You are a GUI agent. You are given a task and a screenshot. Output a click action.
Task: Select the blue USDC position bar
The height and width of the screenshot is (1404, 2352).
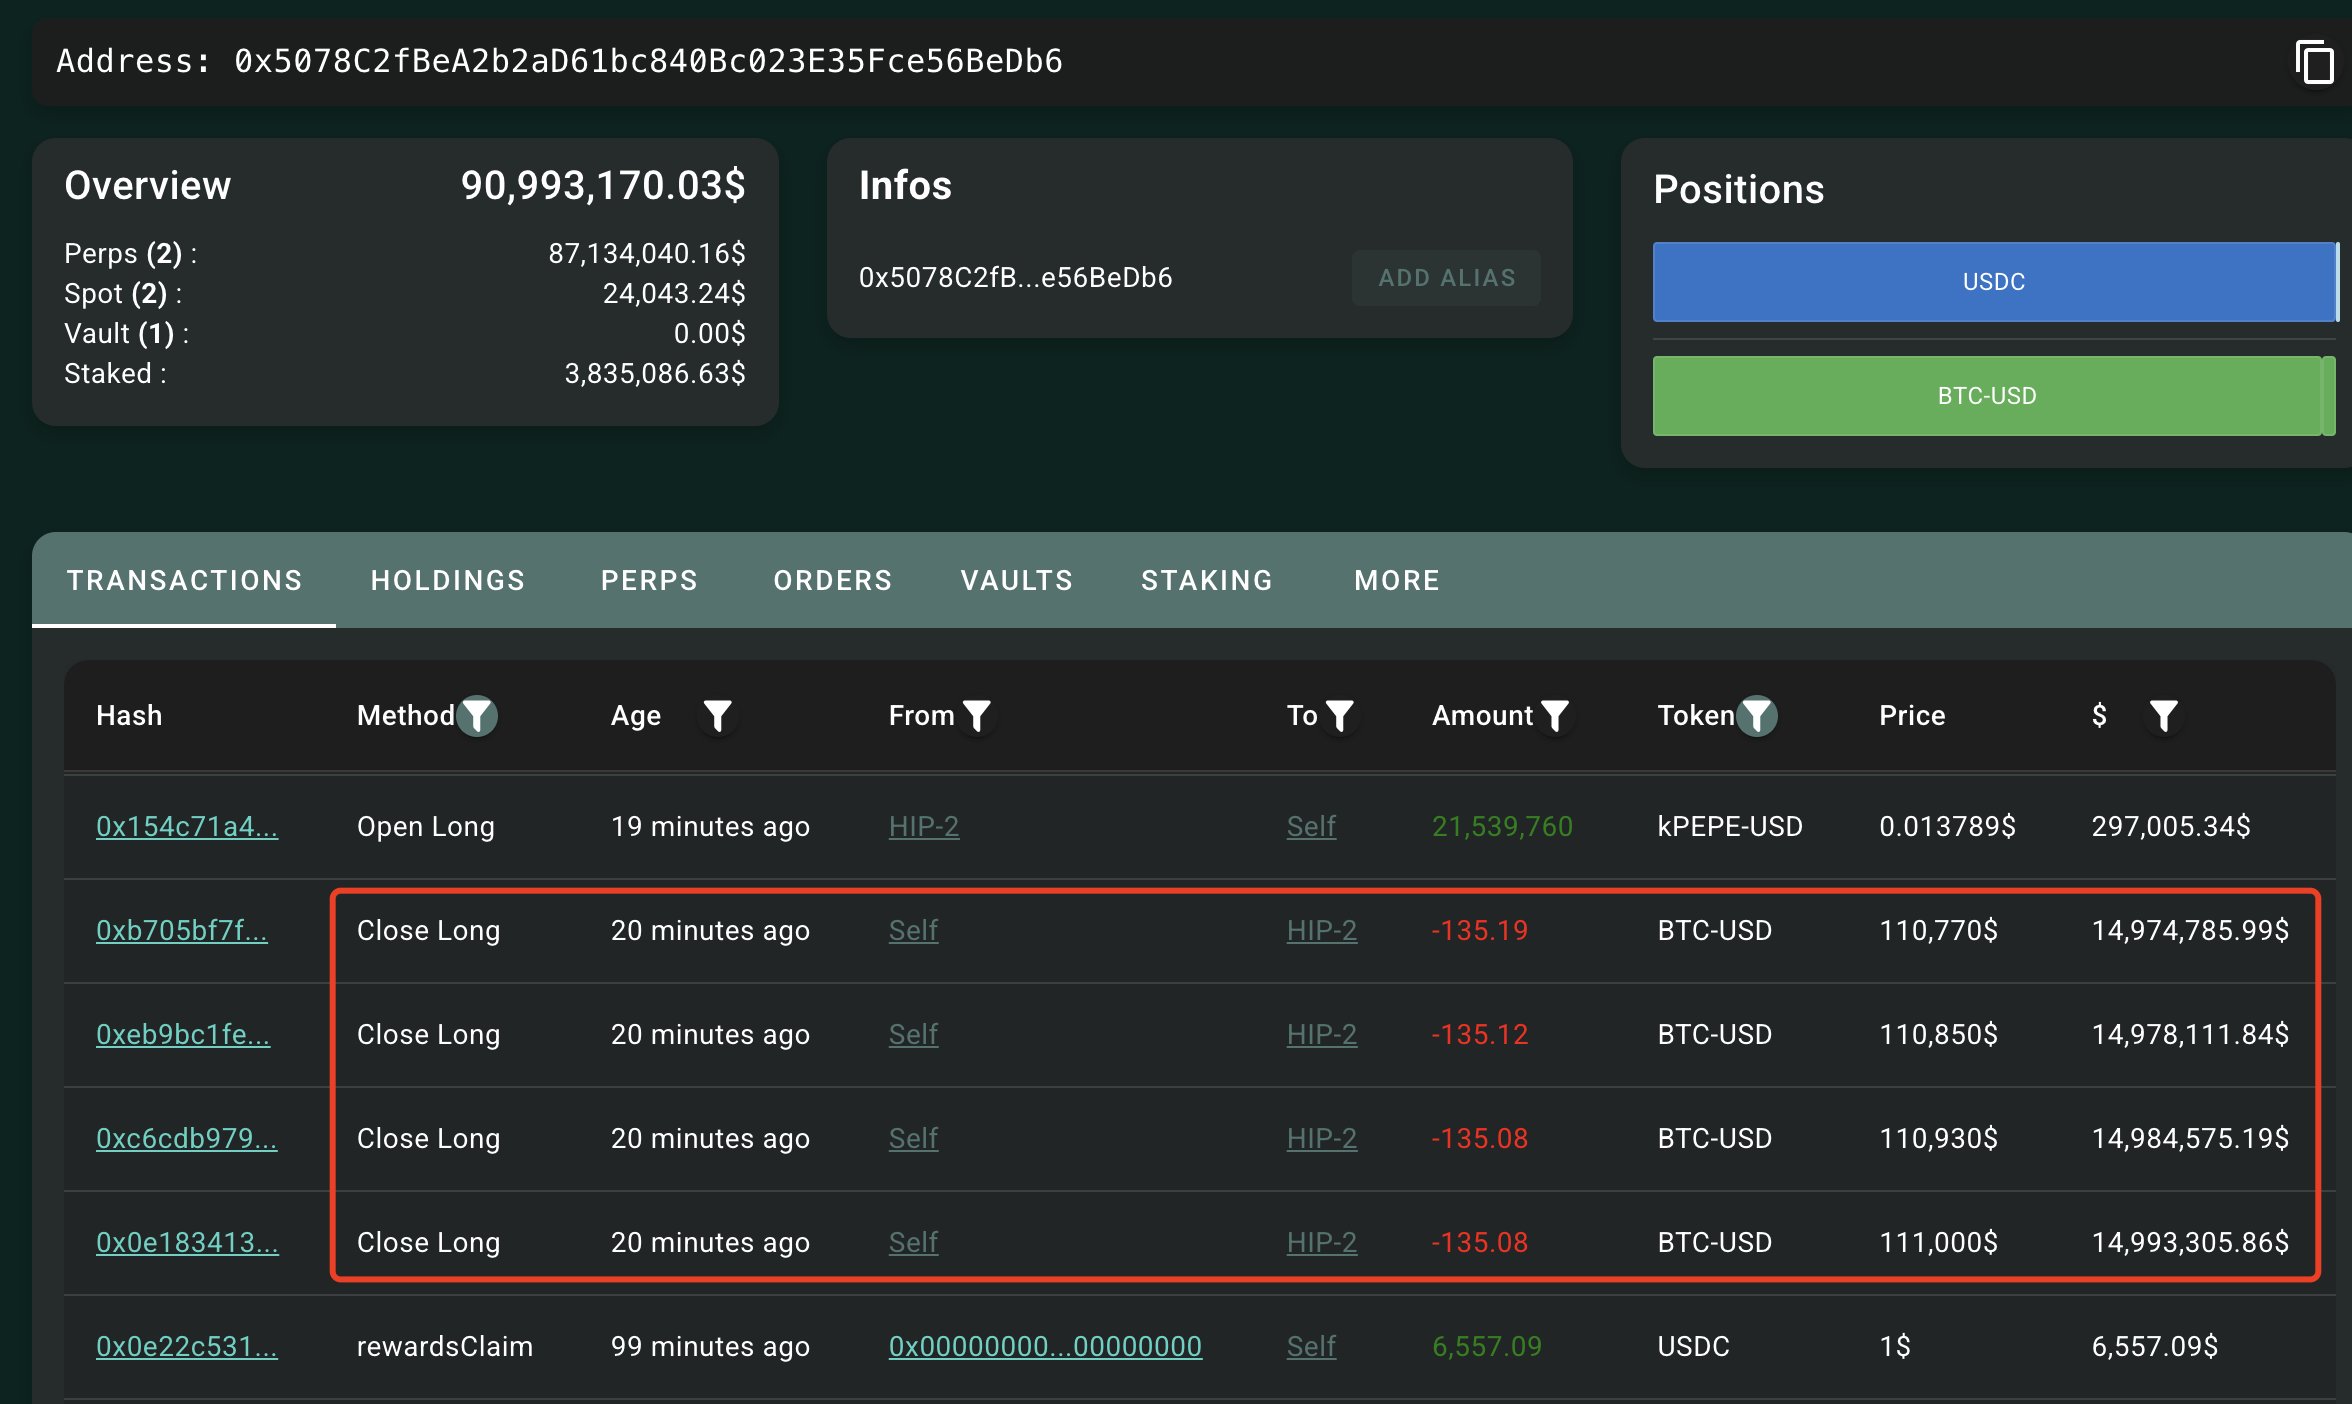coord(1993,282)
